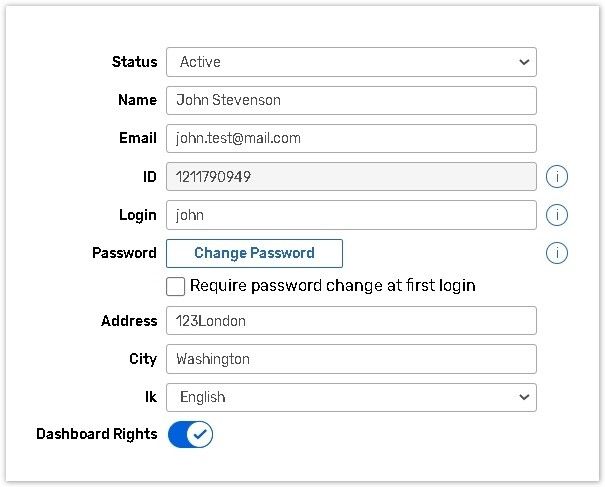Click the Email label text
605x487 pixels.
138,138
